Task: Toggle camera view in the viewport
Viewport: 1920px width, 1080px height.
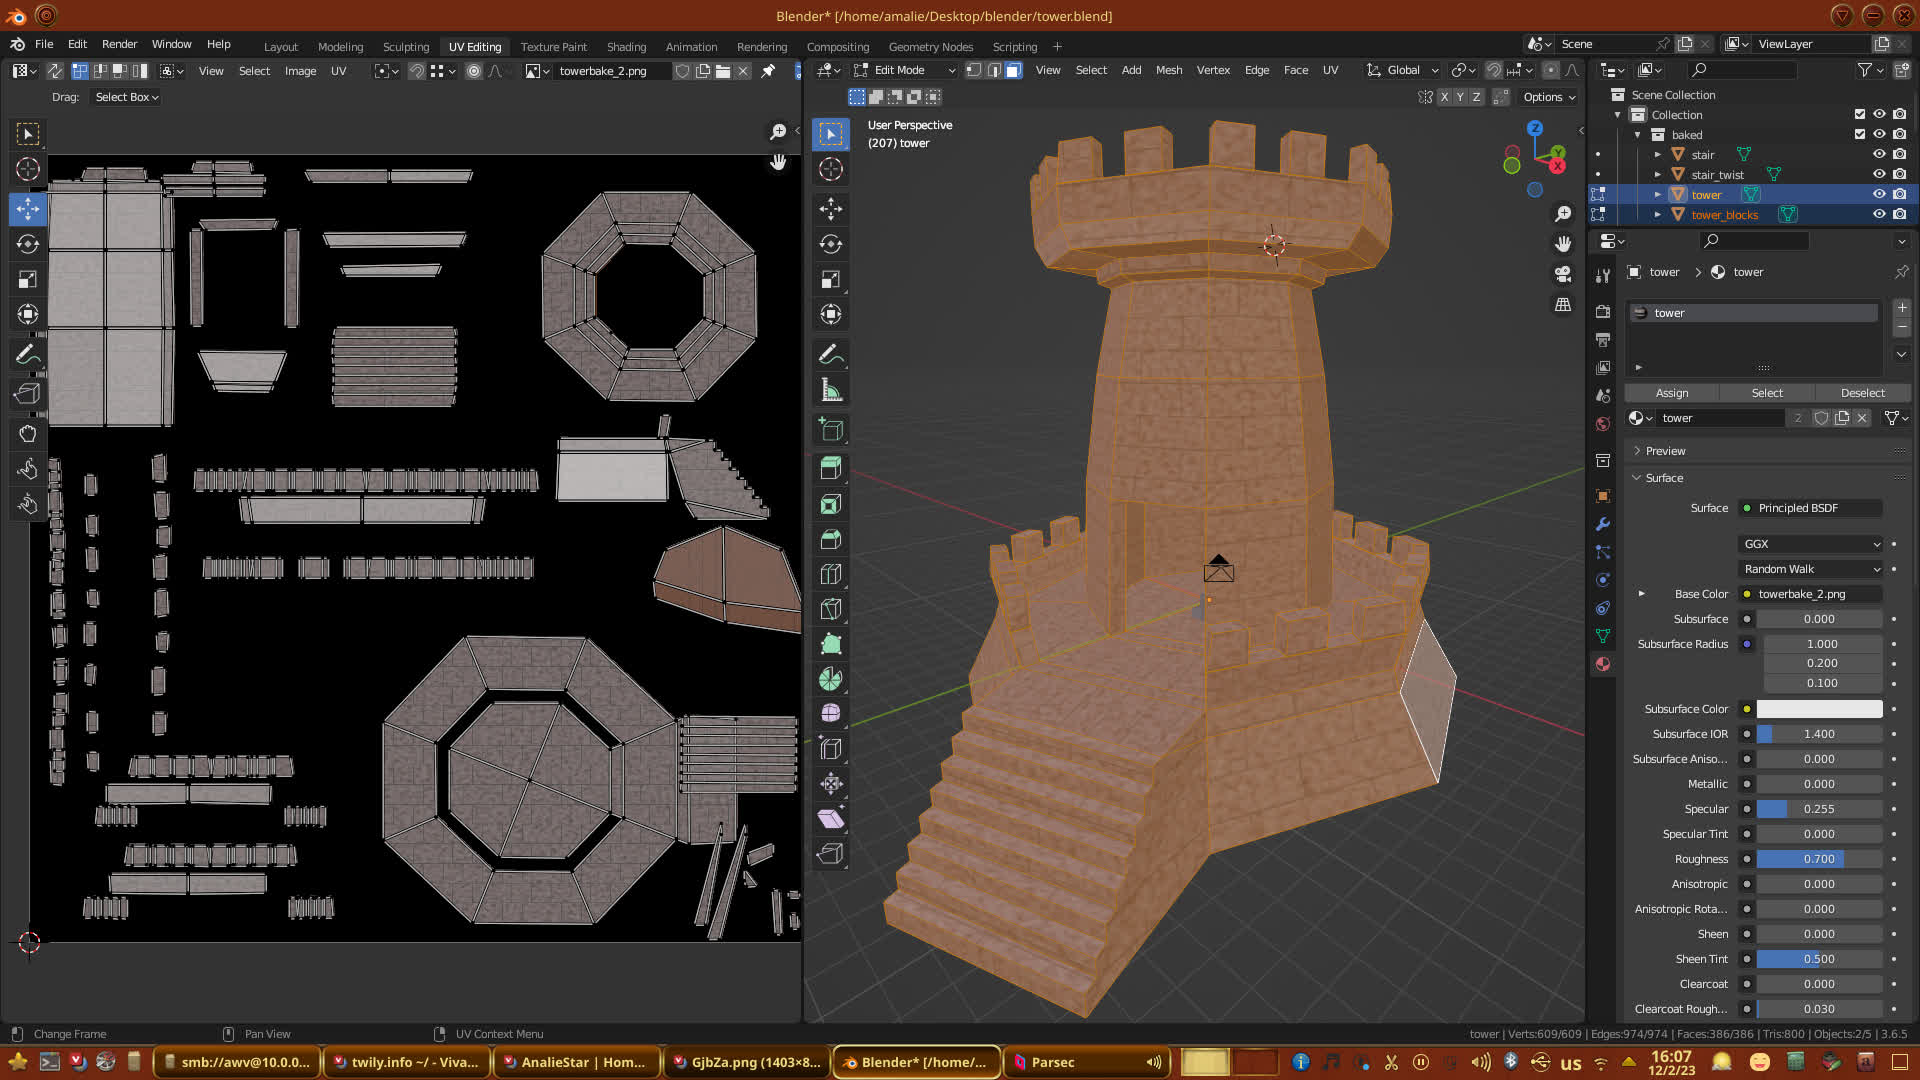Action: pyautogui.click(x=1563, y=274)
